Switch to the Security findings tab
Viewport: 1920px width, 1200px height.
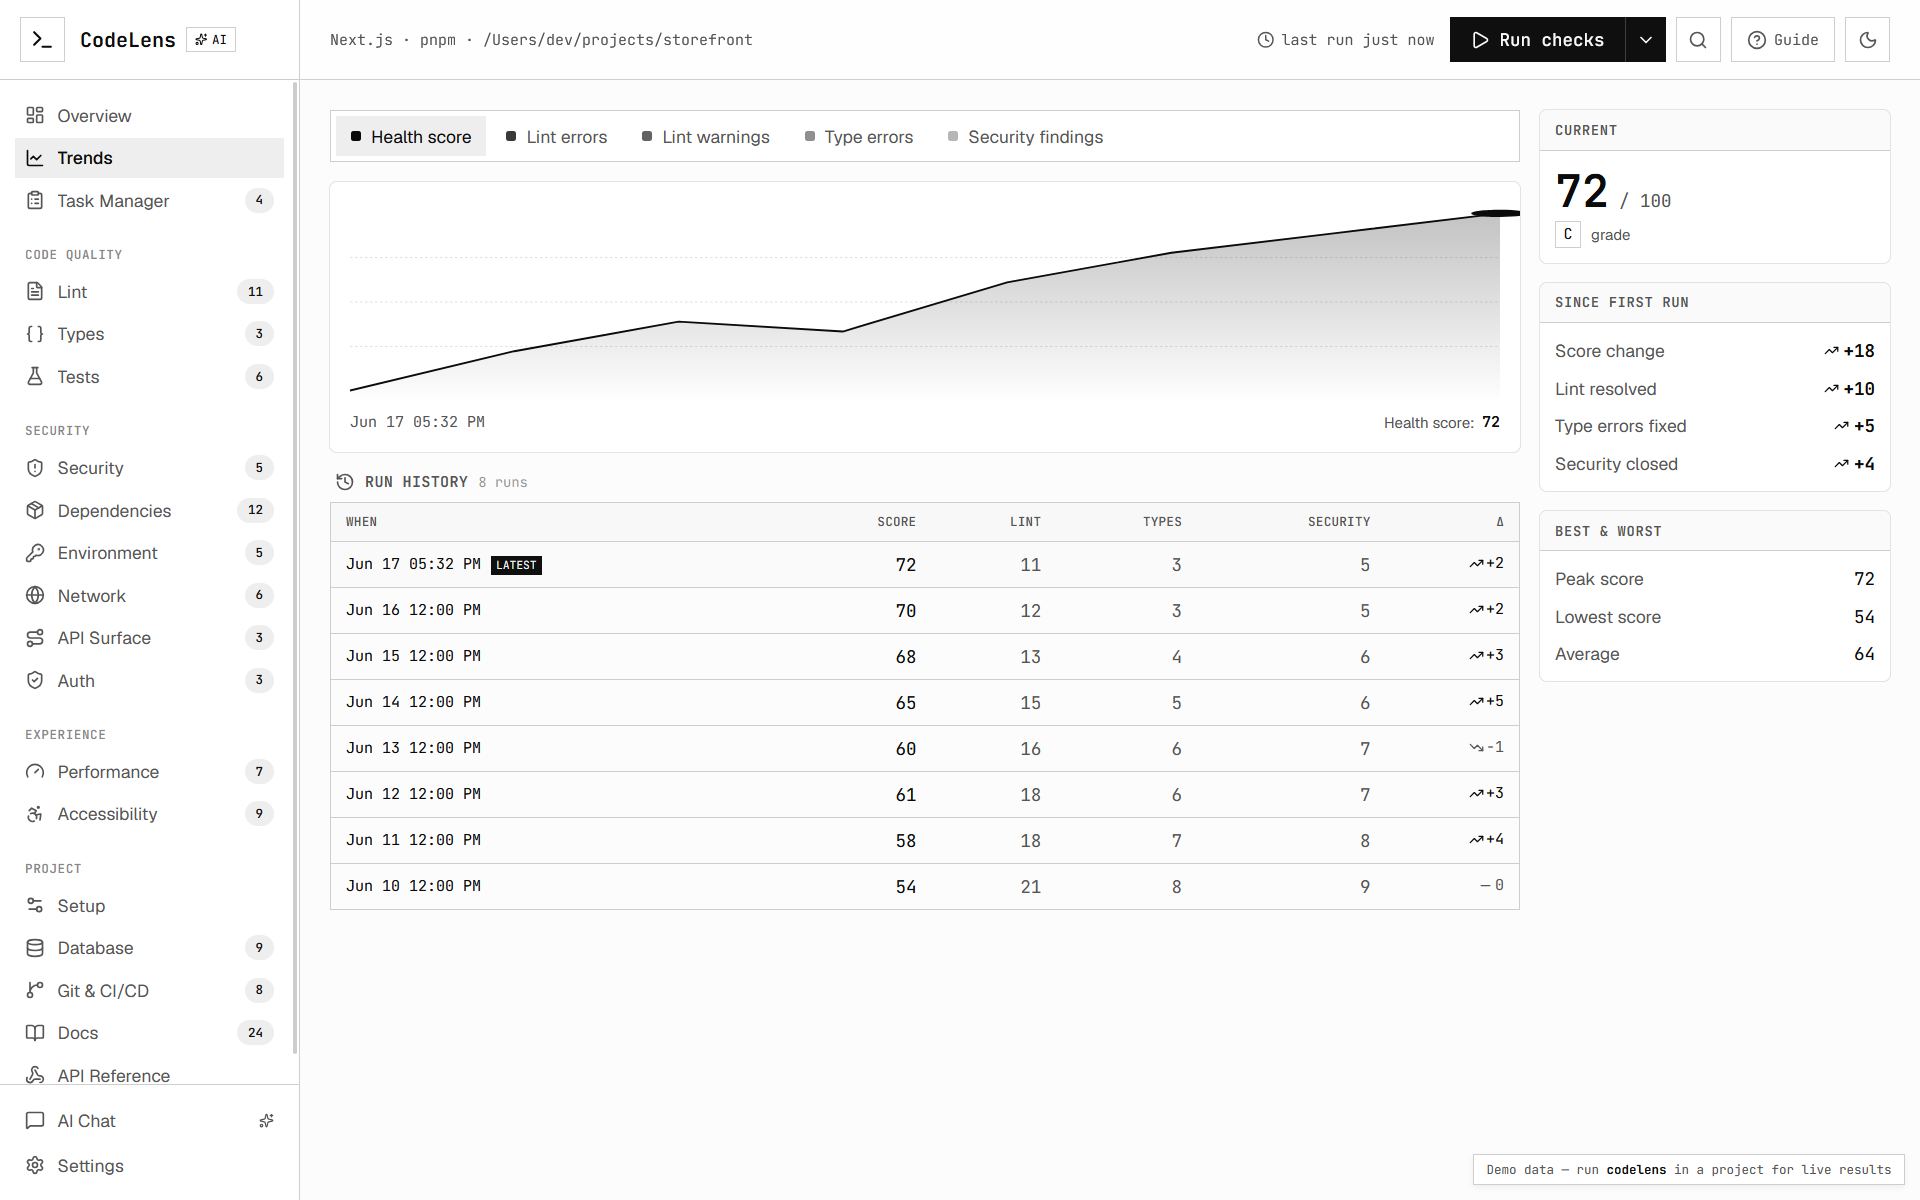coord(1026,137)
